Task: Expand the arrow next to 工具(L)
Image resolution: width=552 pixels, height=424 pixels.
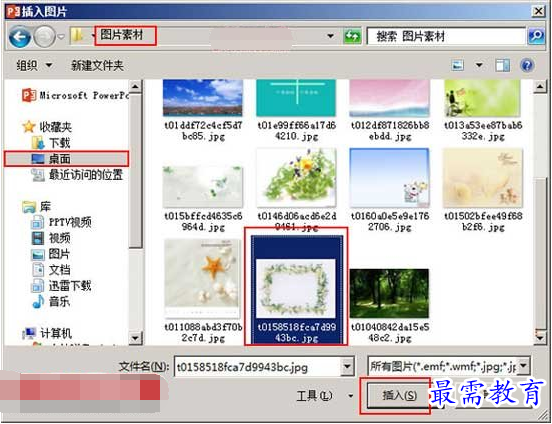Action: [x=351, y=396]
